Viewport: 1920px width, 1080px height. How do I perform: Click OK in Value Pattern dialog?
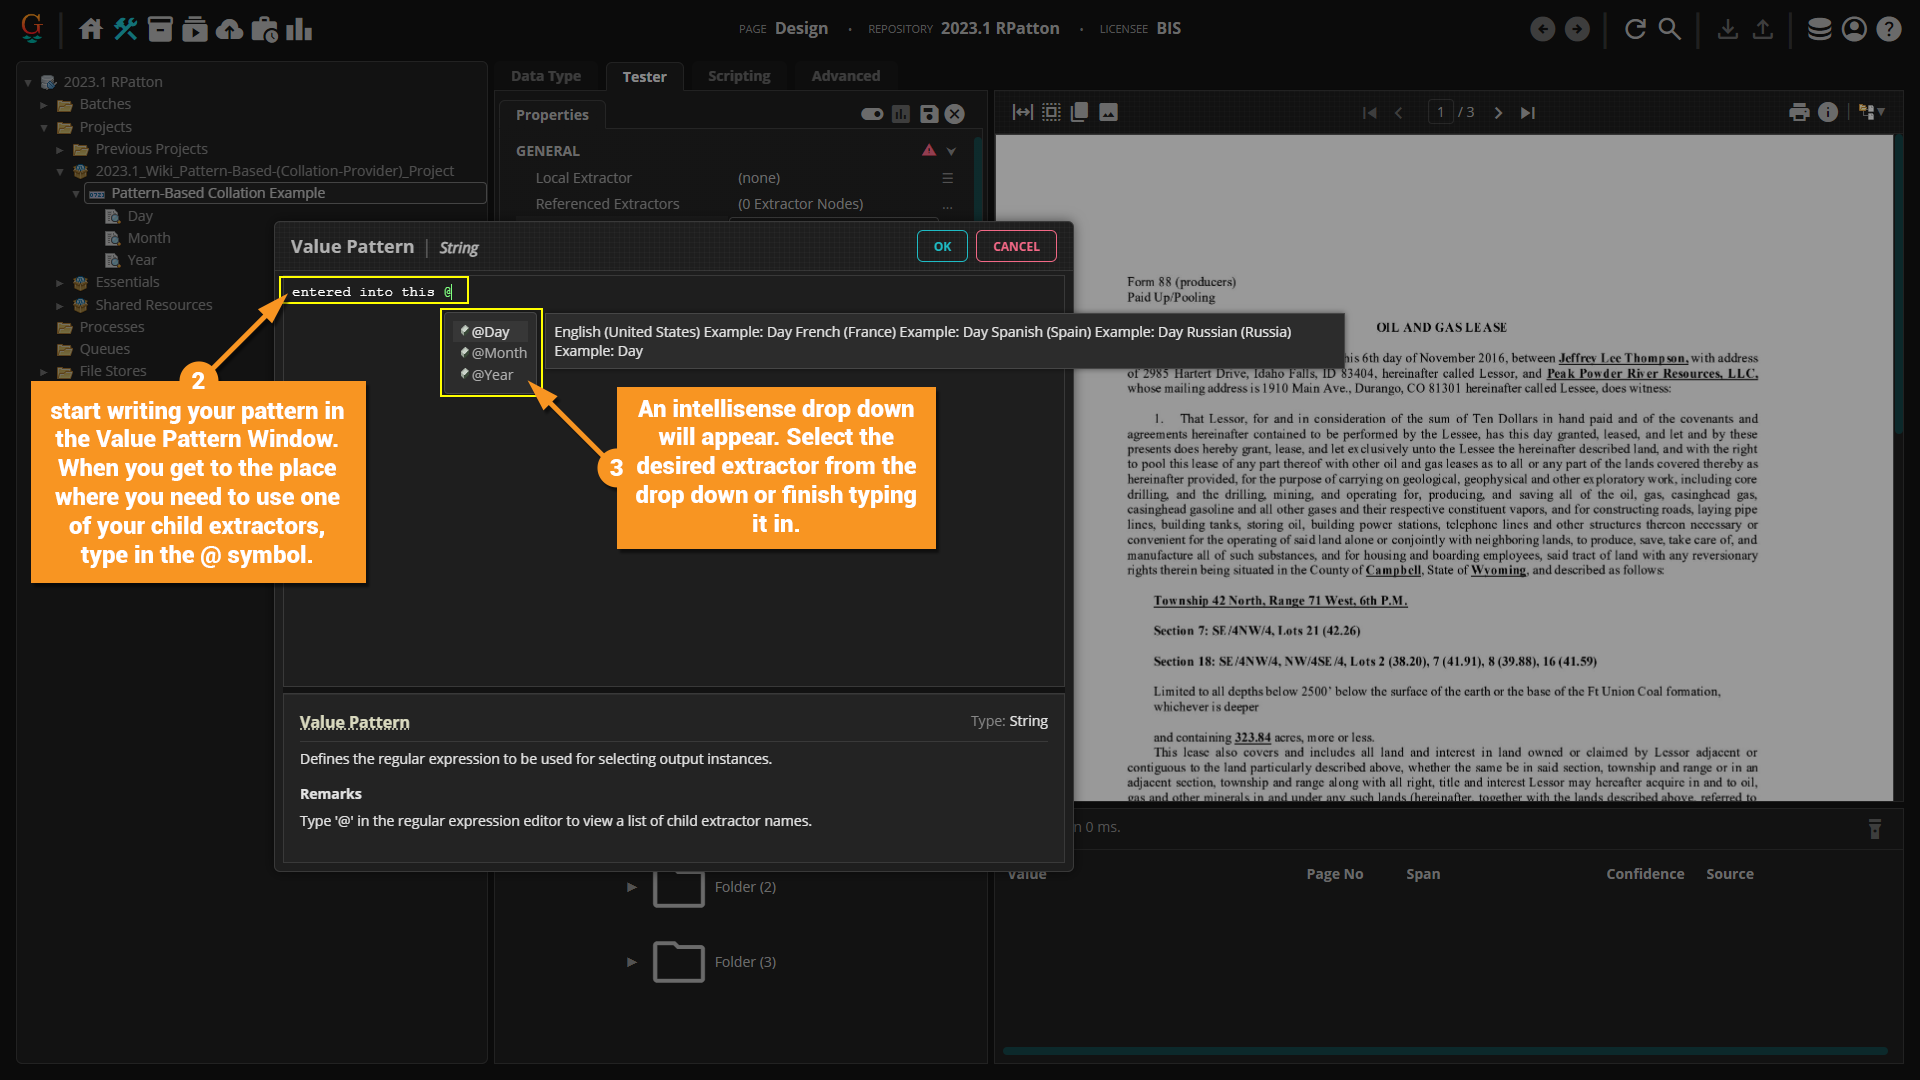point(942,246)
